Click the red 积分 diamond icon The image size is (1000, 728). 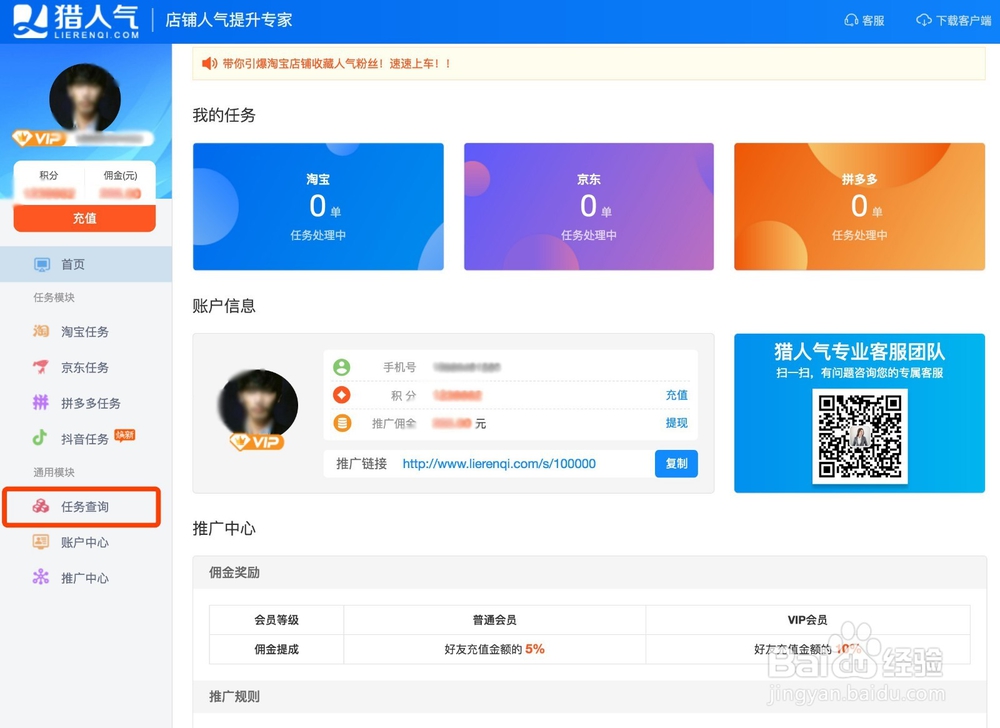342,395
